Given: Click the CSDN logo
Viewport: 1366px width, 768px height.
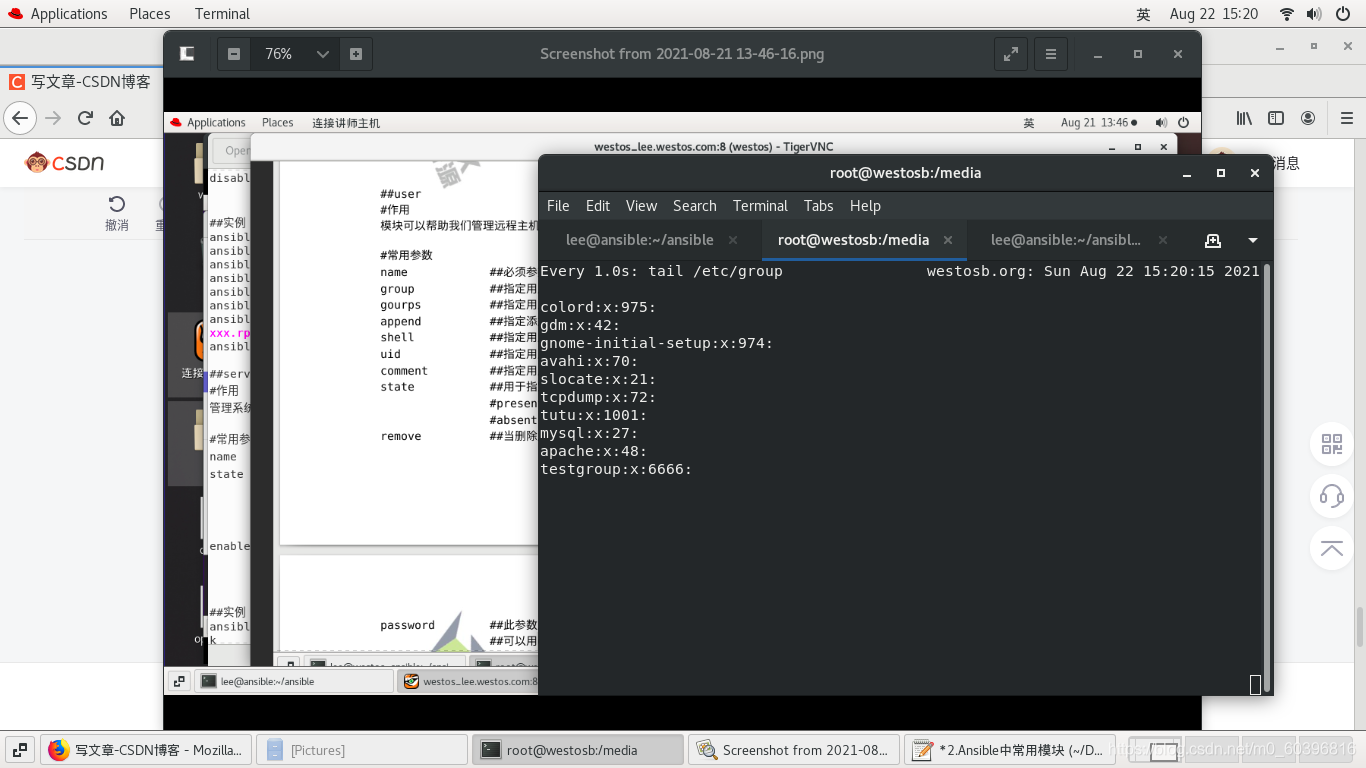Looking at the screenshot, I should click(65, 162).
